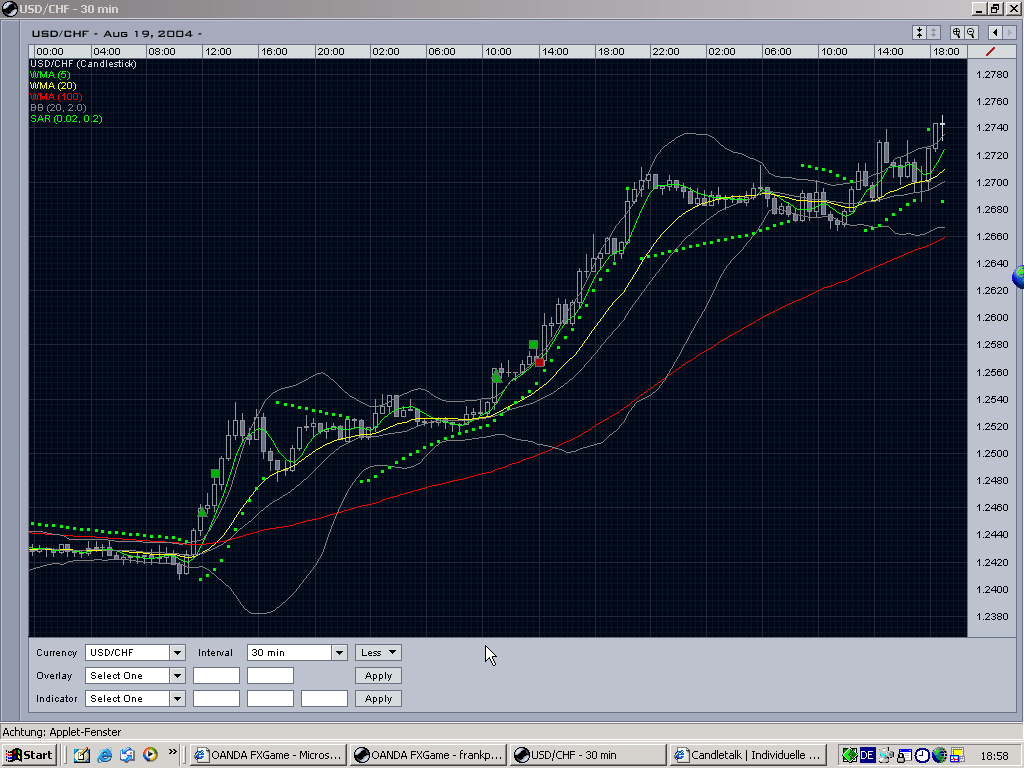
Task: Open the Currency dropdown showing USD/CHF
Action: 135,652
